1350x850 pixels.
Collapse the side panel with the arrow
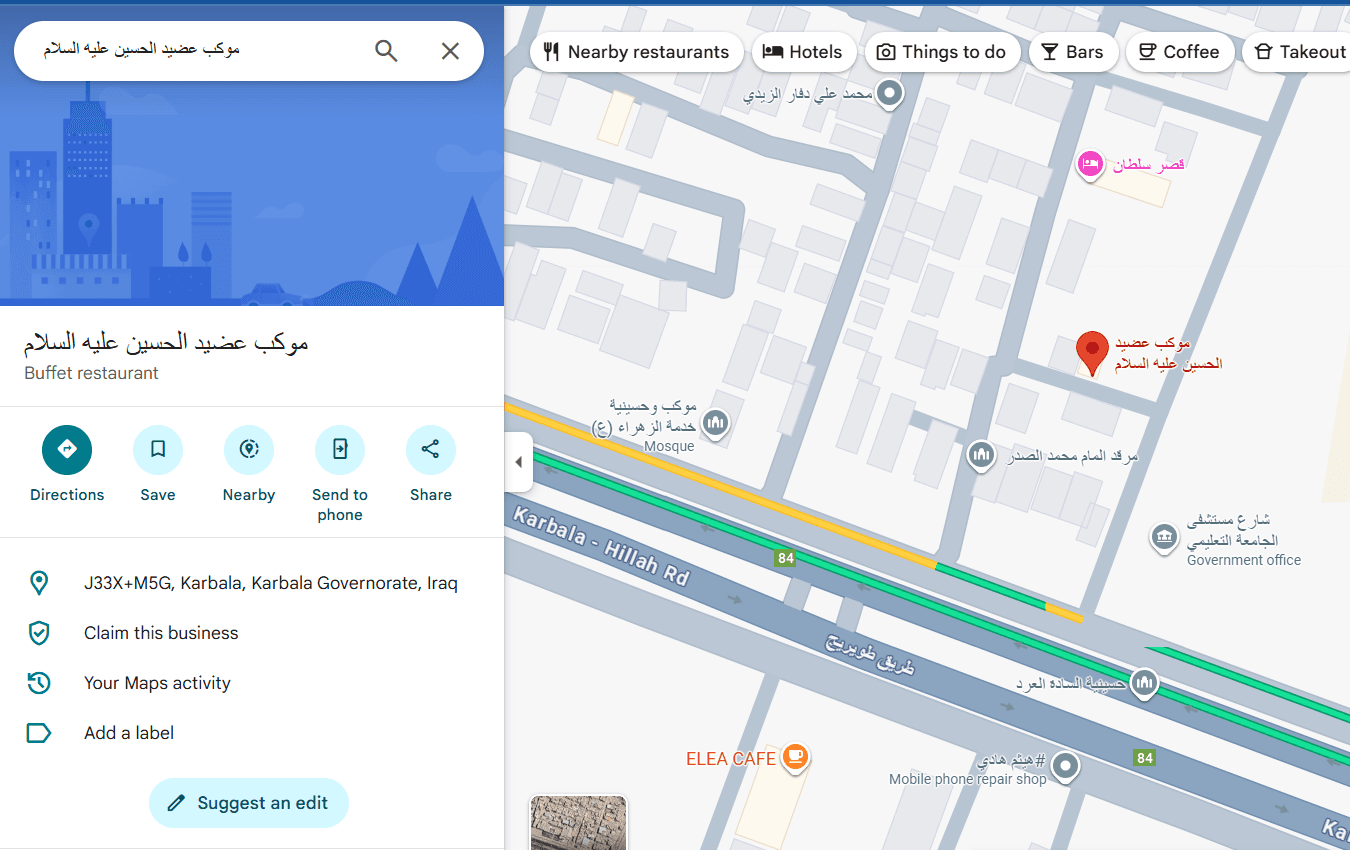(x=518, y=462)
